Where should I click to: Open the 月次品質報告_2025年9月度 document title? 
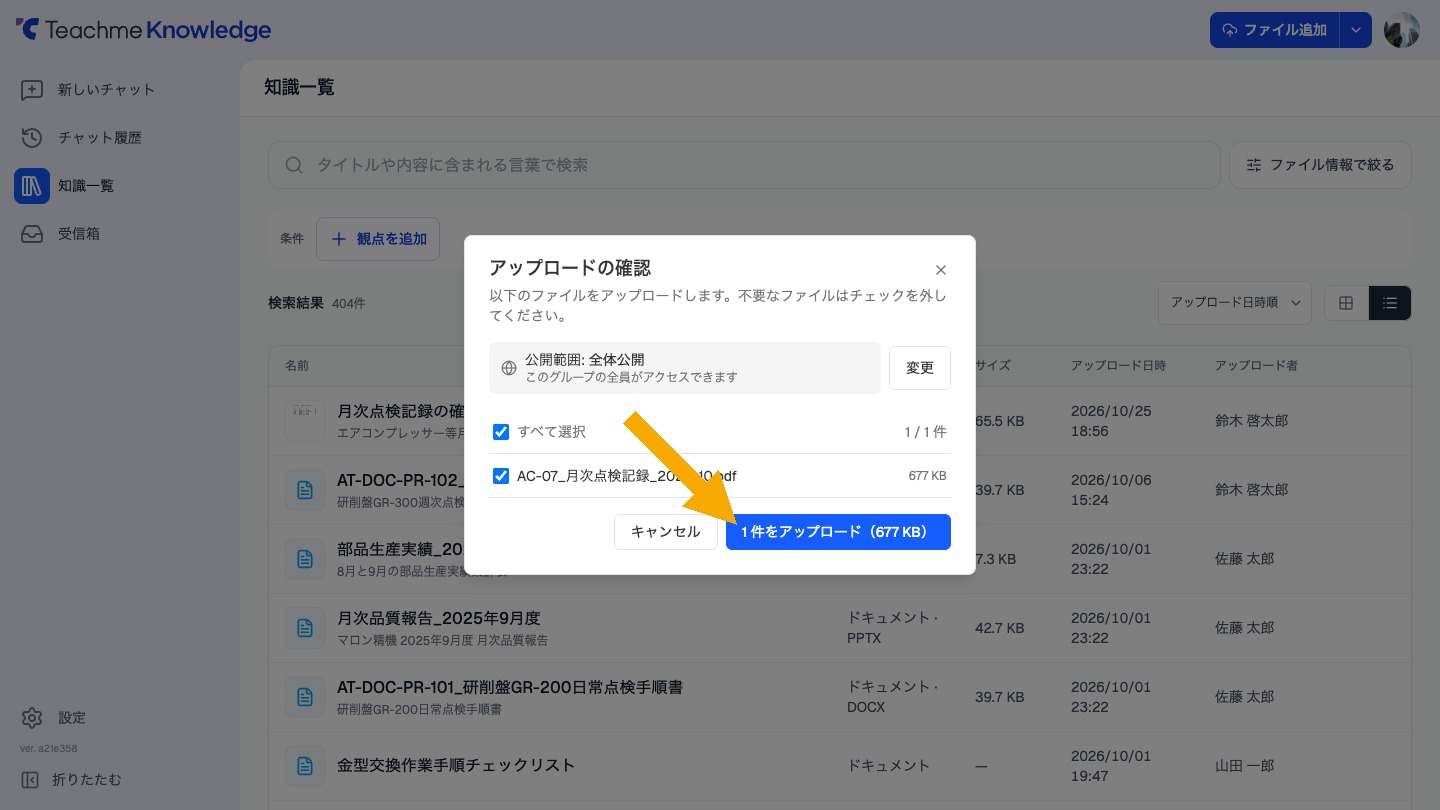(439, 618)
